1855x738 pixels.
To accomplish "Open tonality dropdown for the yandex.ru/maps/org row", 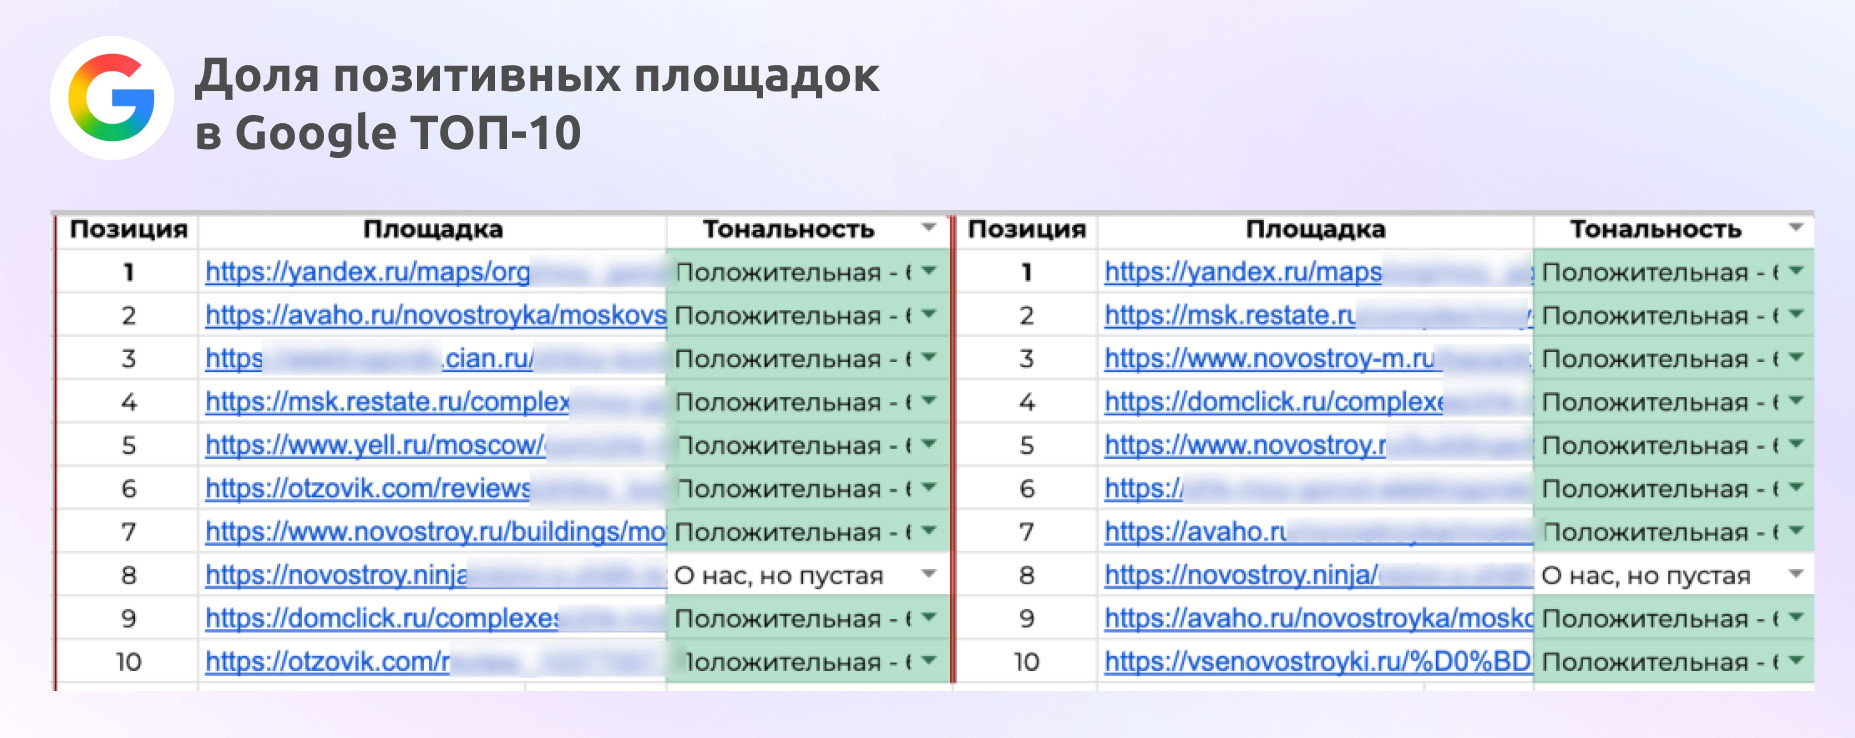I will (929, 271).
